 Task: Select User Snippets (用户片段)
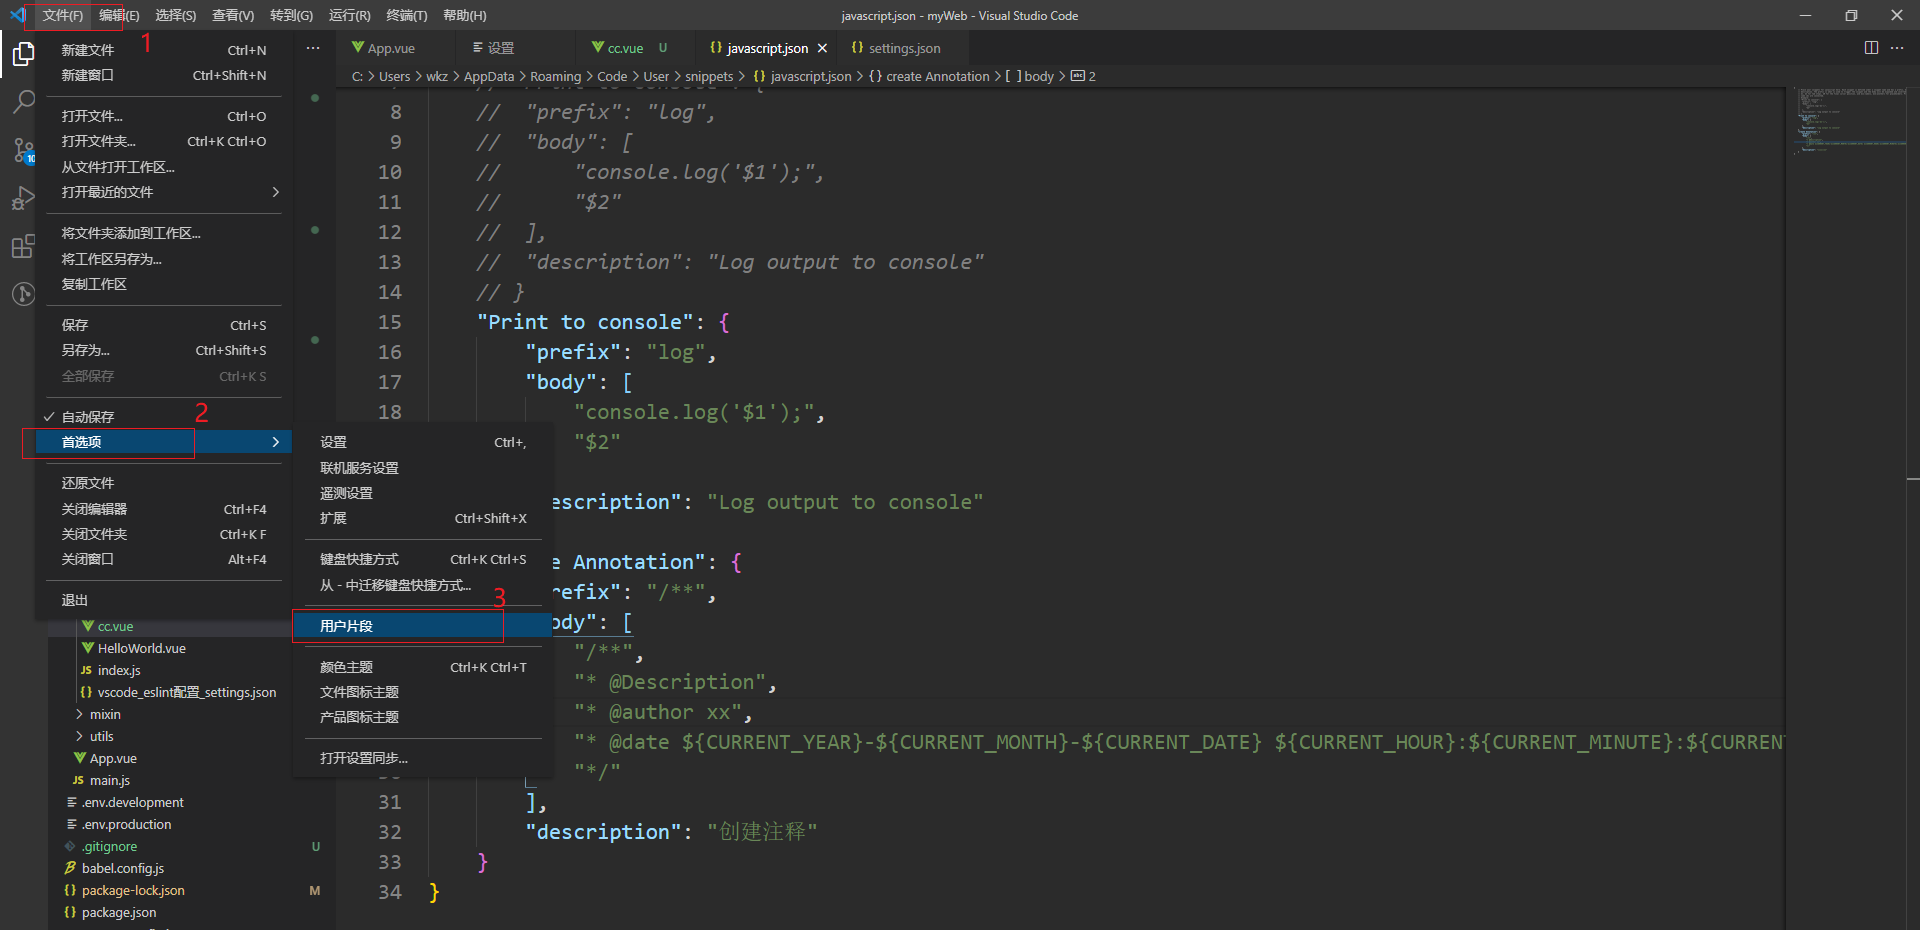pos(423,626)
